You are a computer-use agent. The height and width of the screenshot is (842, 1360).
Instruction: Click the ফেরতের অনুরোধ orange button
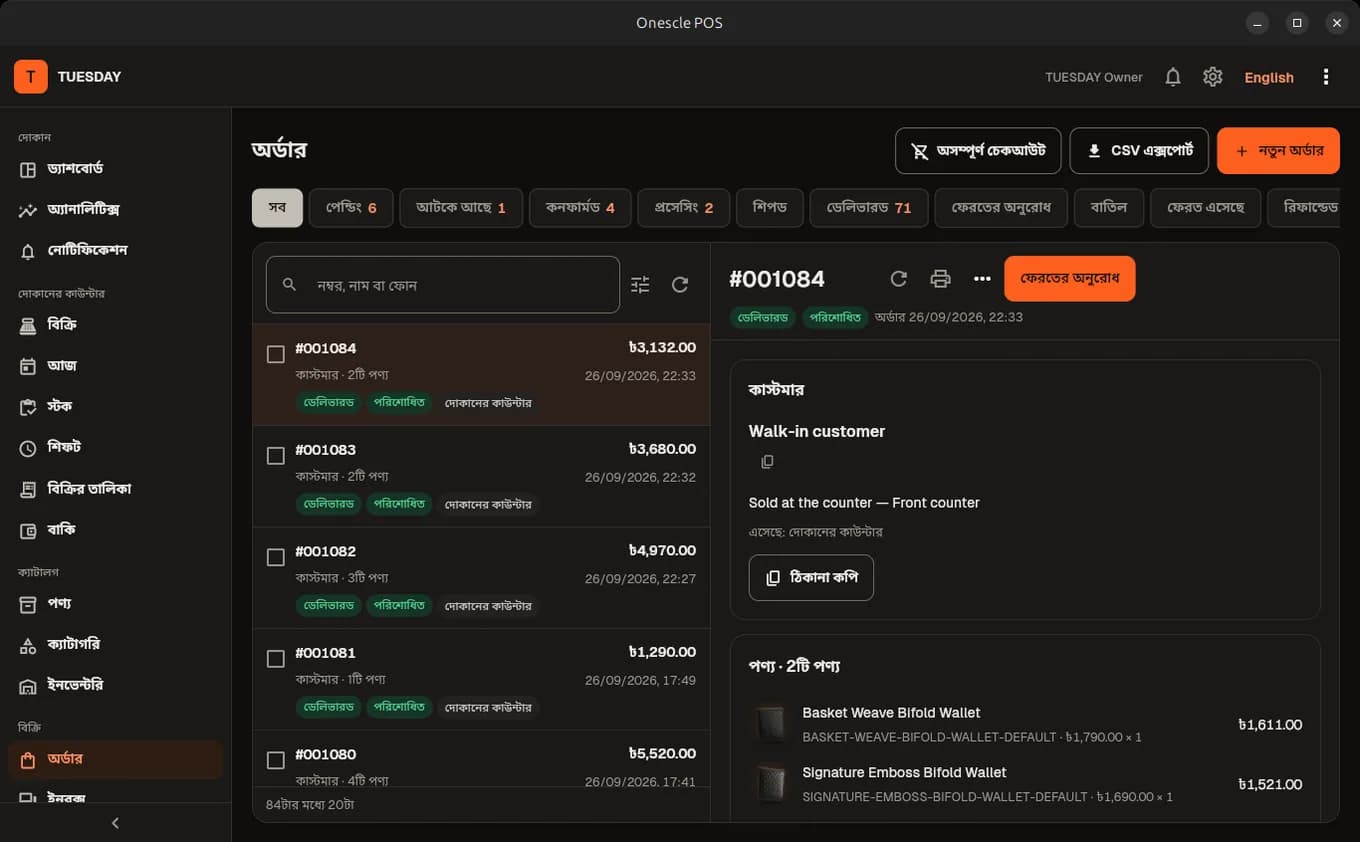(x=1070, y=279)
